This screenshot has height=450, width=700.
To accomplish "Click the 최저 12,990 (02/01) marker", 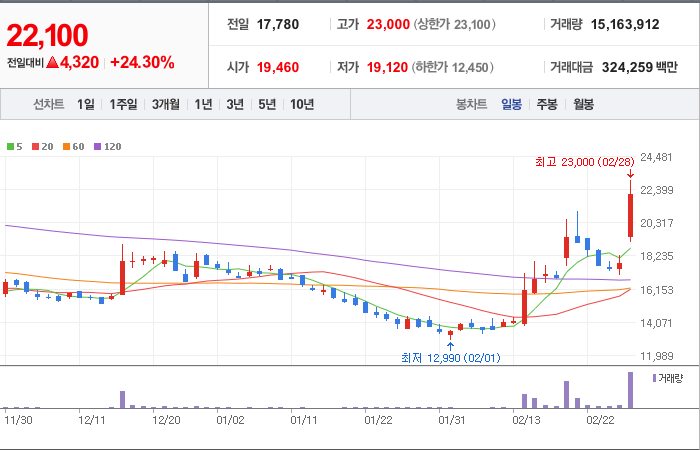I will click(451, 358).
